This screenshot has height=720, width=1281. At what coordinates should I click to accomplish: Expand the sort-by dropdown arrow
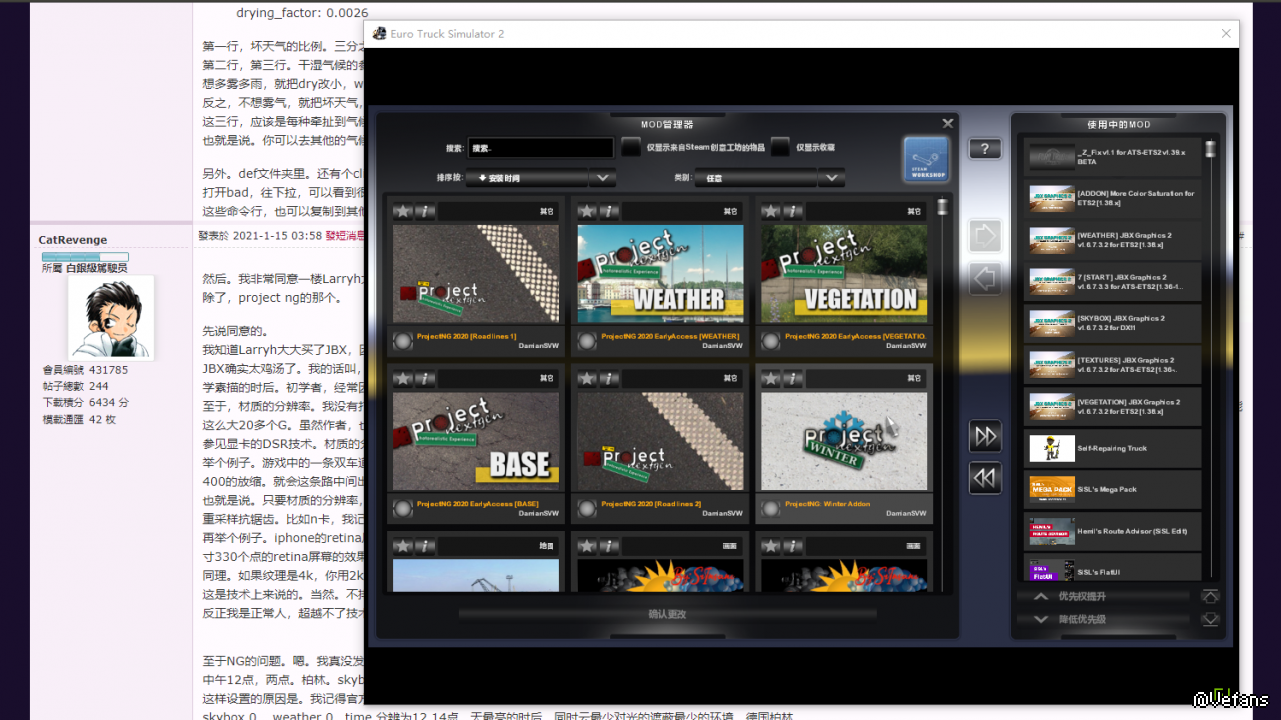click(x=601, y=178)
